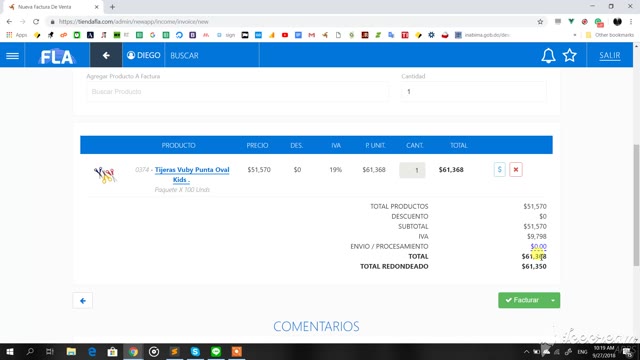Open the DIEGO user menu

[143, 55]
